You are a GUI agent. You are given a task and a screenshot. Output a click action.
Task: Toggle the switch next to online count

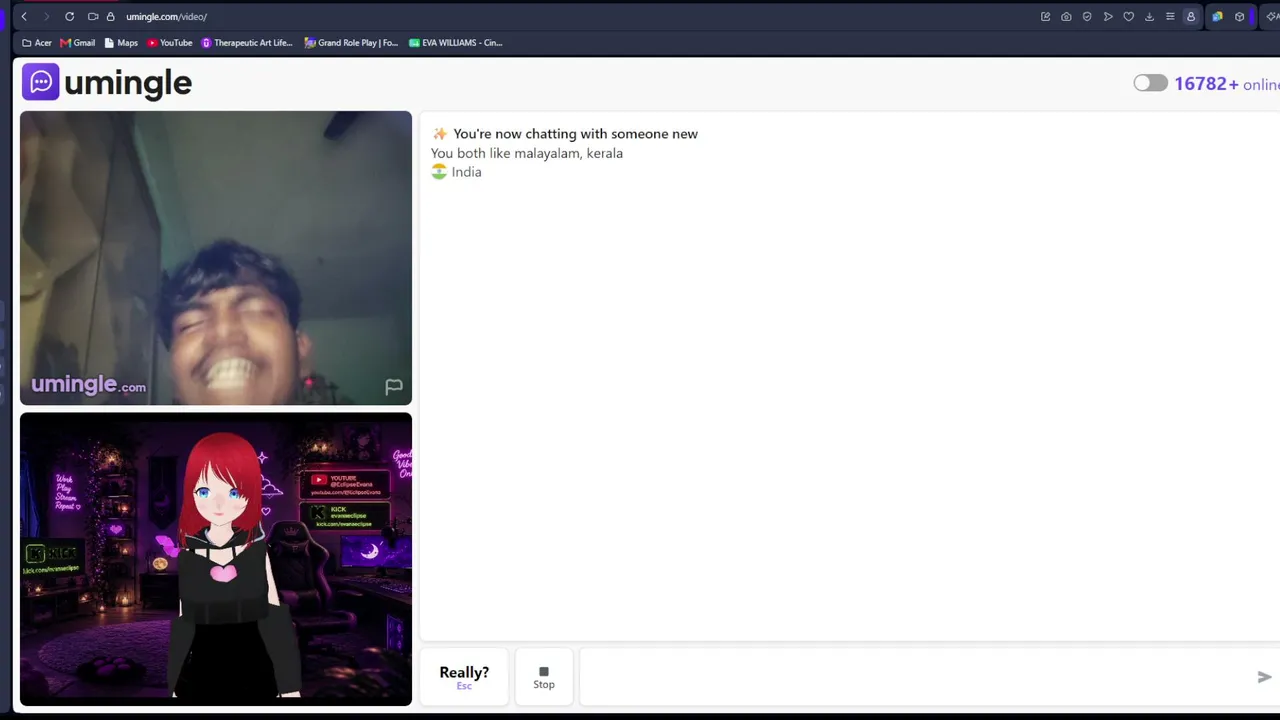tap(1150, 83)
